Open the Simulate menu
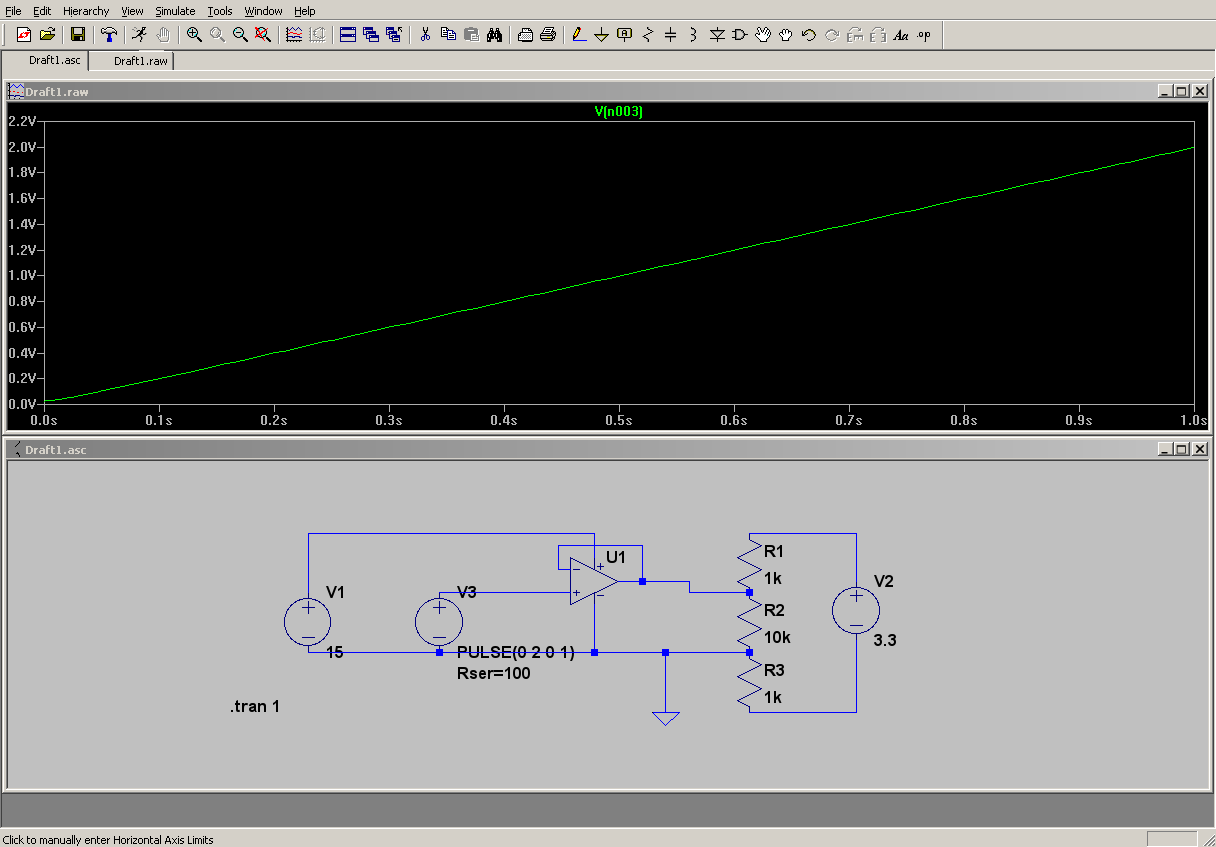This screenshot has height=847, width=1216. (175, 11)
